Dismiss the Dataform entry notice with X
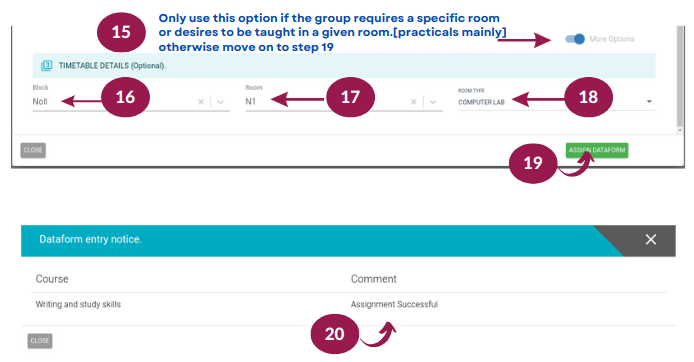This screenshot has width=694, height=362. click(x=651, y=239)
